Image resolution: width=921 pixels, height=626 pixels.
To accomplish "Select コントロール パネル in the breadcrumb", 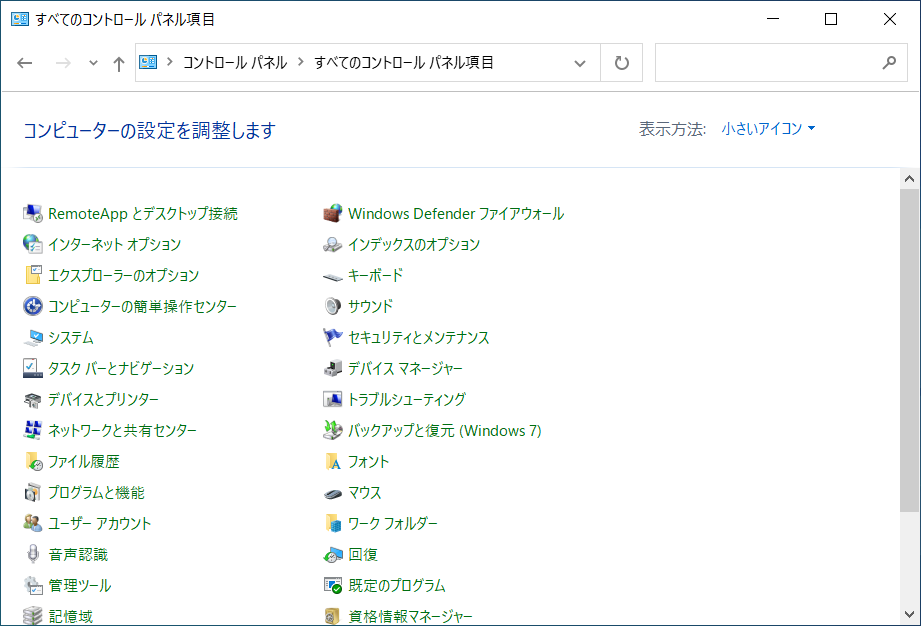I will (235, 62).
